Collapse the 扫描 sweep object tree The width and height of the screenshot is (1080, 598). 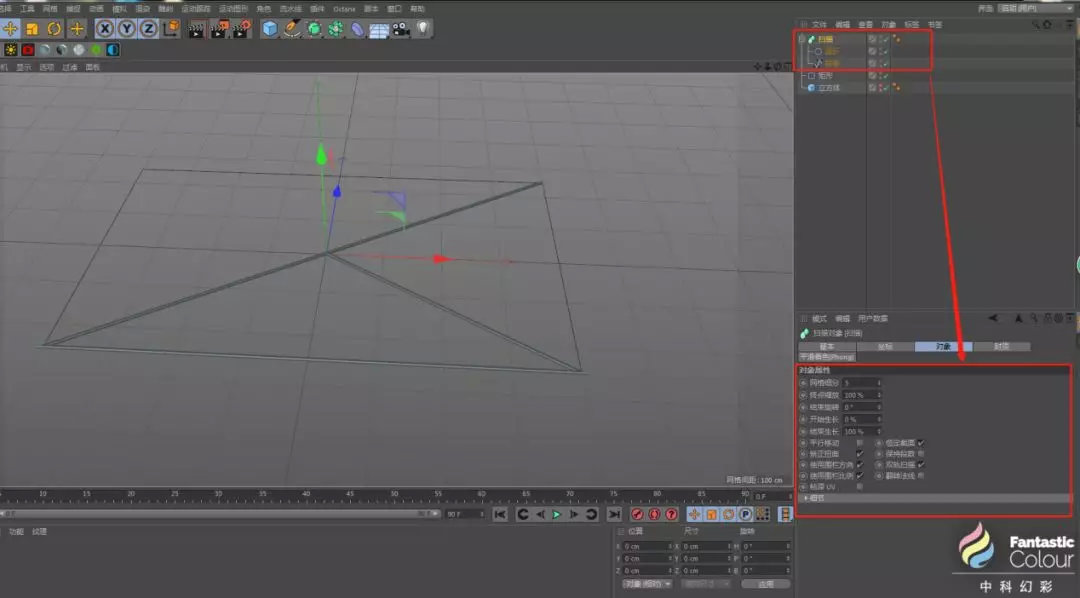coord(802,39)
